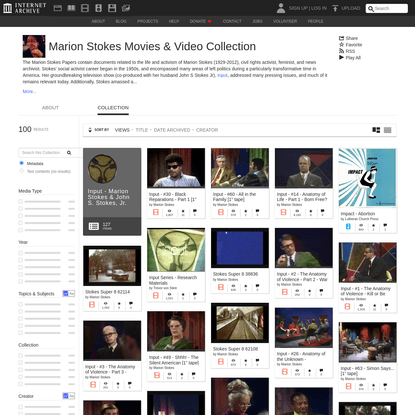The width and height of the screenshot is (415, 415).
Task: Click the RSS feed icon
Action: pos(341,51)
